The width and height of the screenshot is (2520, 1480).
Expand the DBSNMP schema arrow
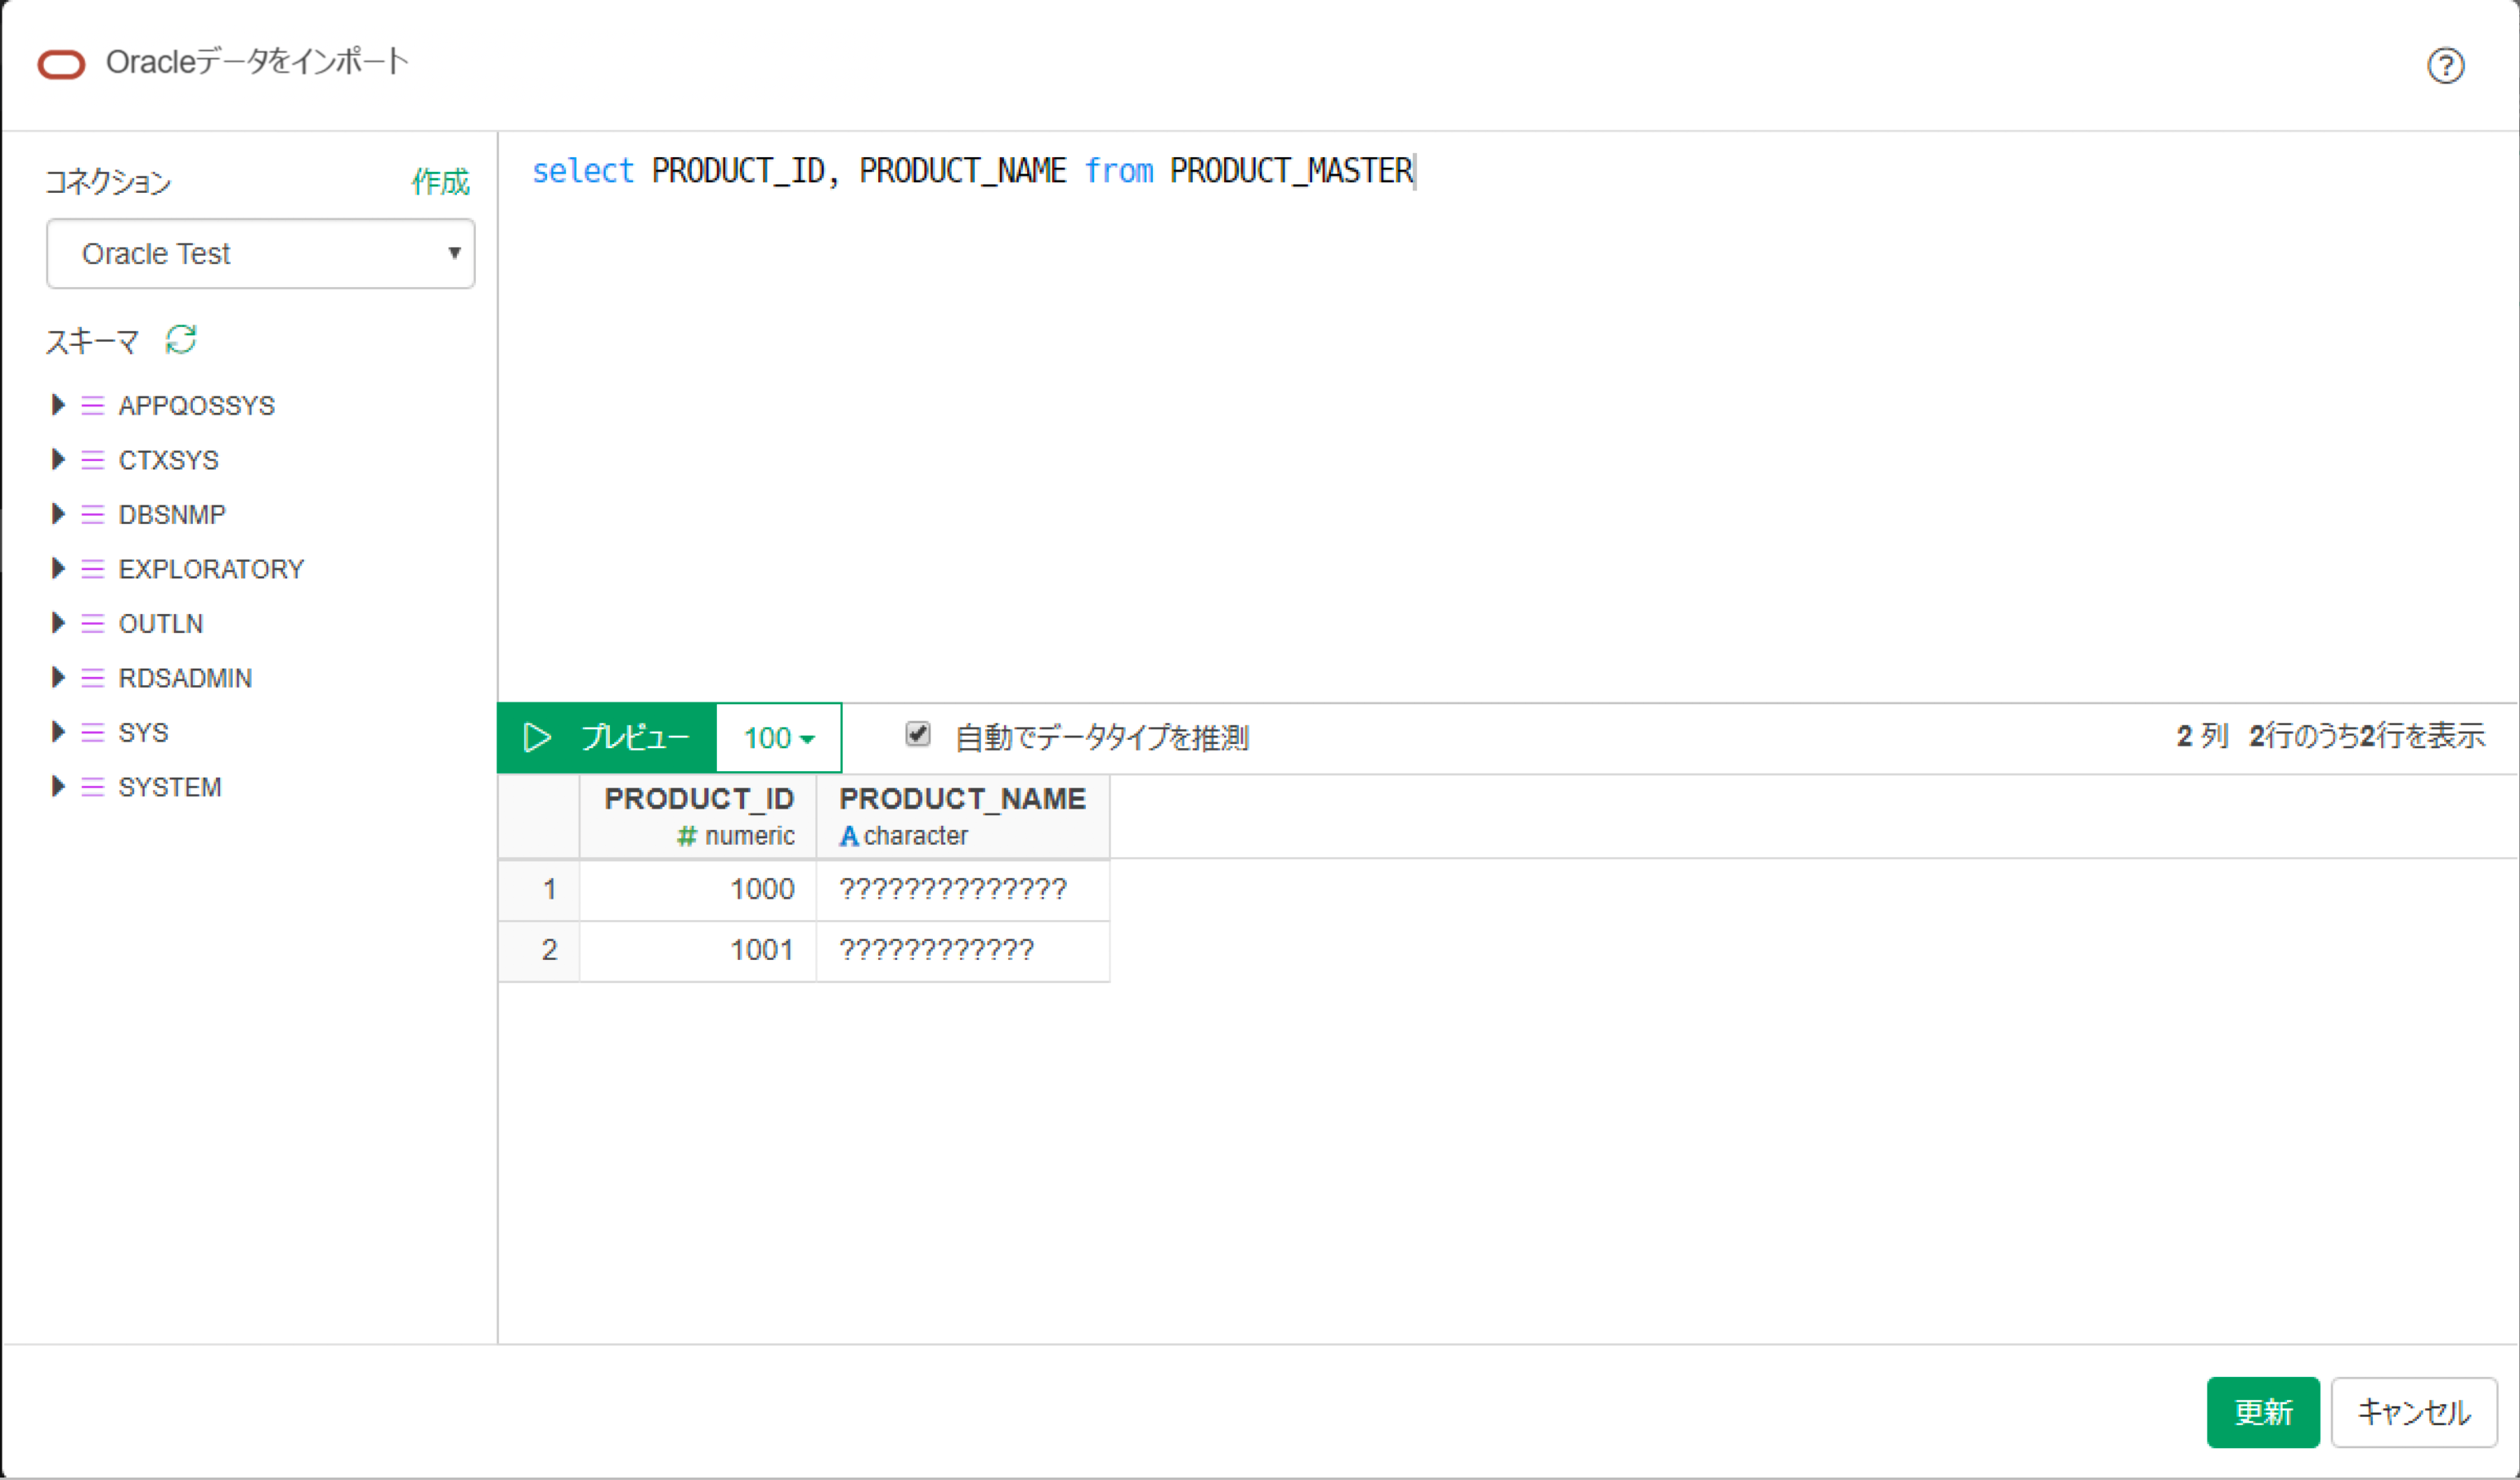click(x=58, y=514)
